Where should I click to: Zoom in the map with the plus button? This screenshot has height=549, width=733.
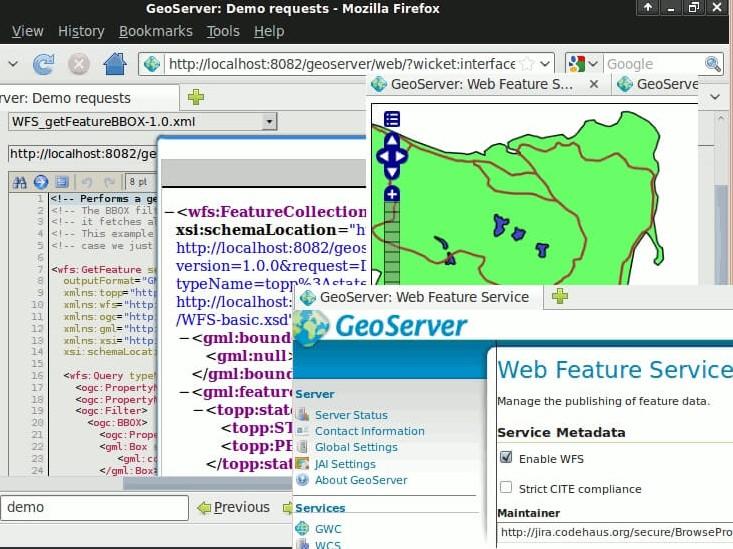tap(392, 194)
